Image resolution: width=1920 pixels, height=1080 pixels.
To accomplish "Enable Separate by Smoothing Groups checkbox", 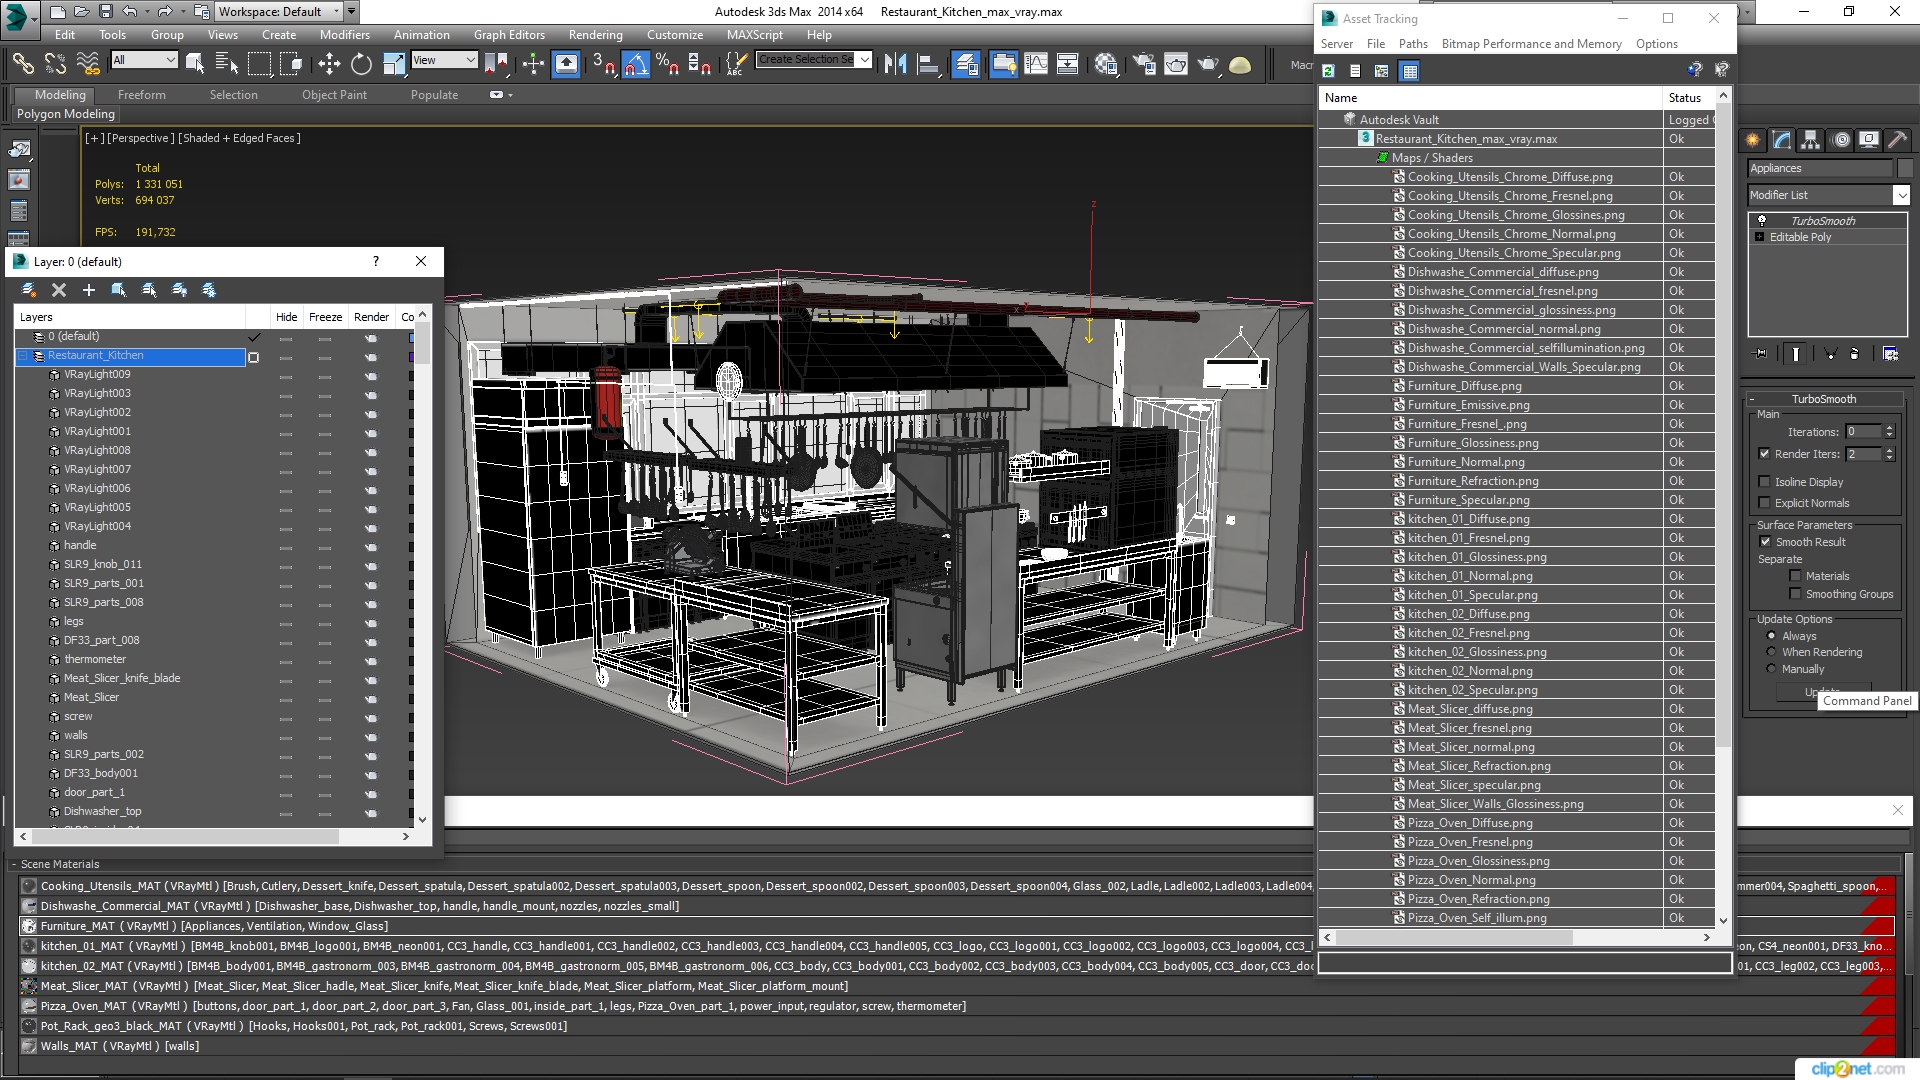I will coord(1796,594).
